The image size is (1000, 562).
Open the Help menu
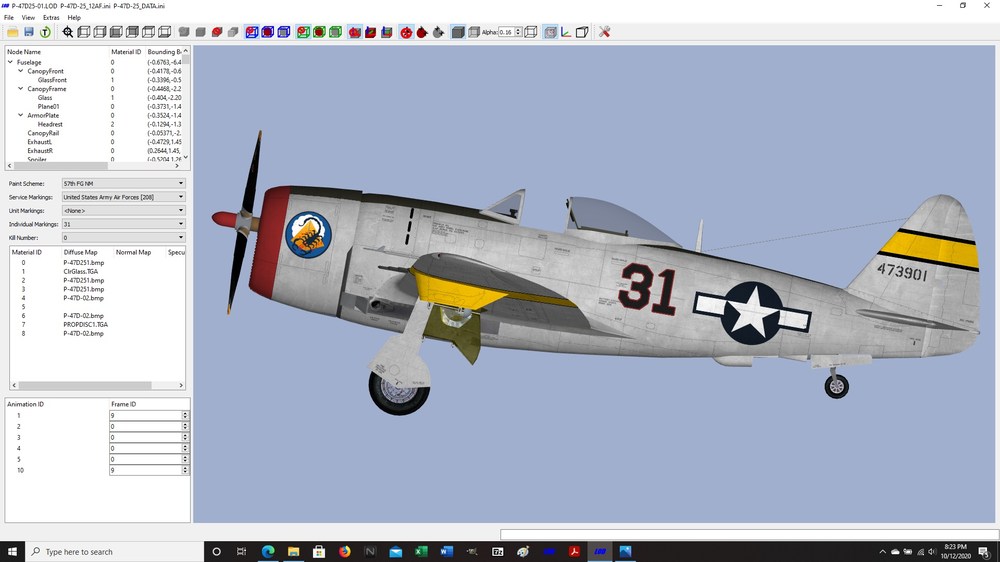pos(74,18)
